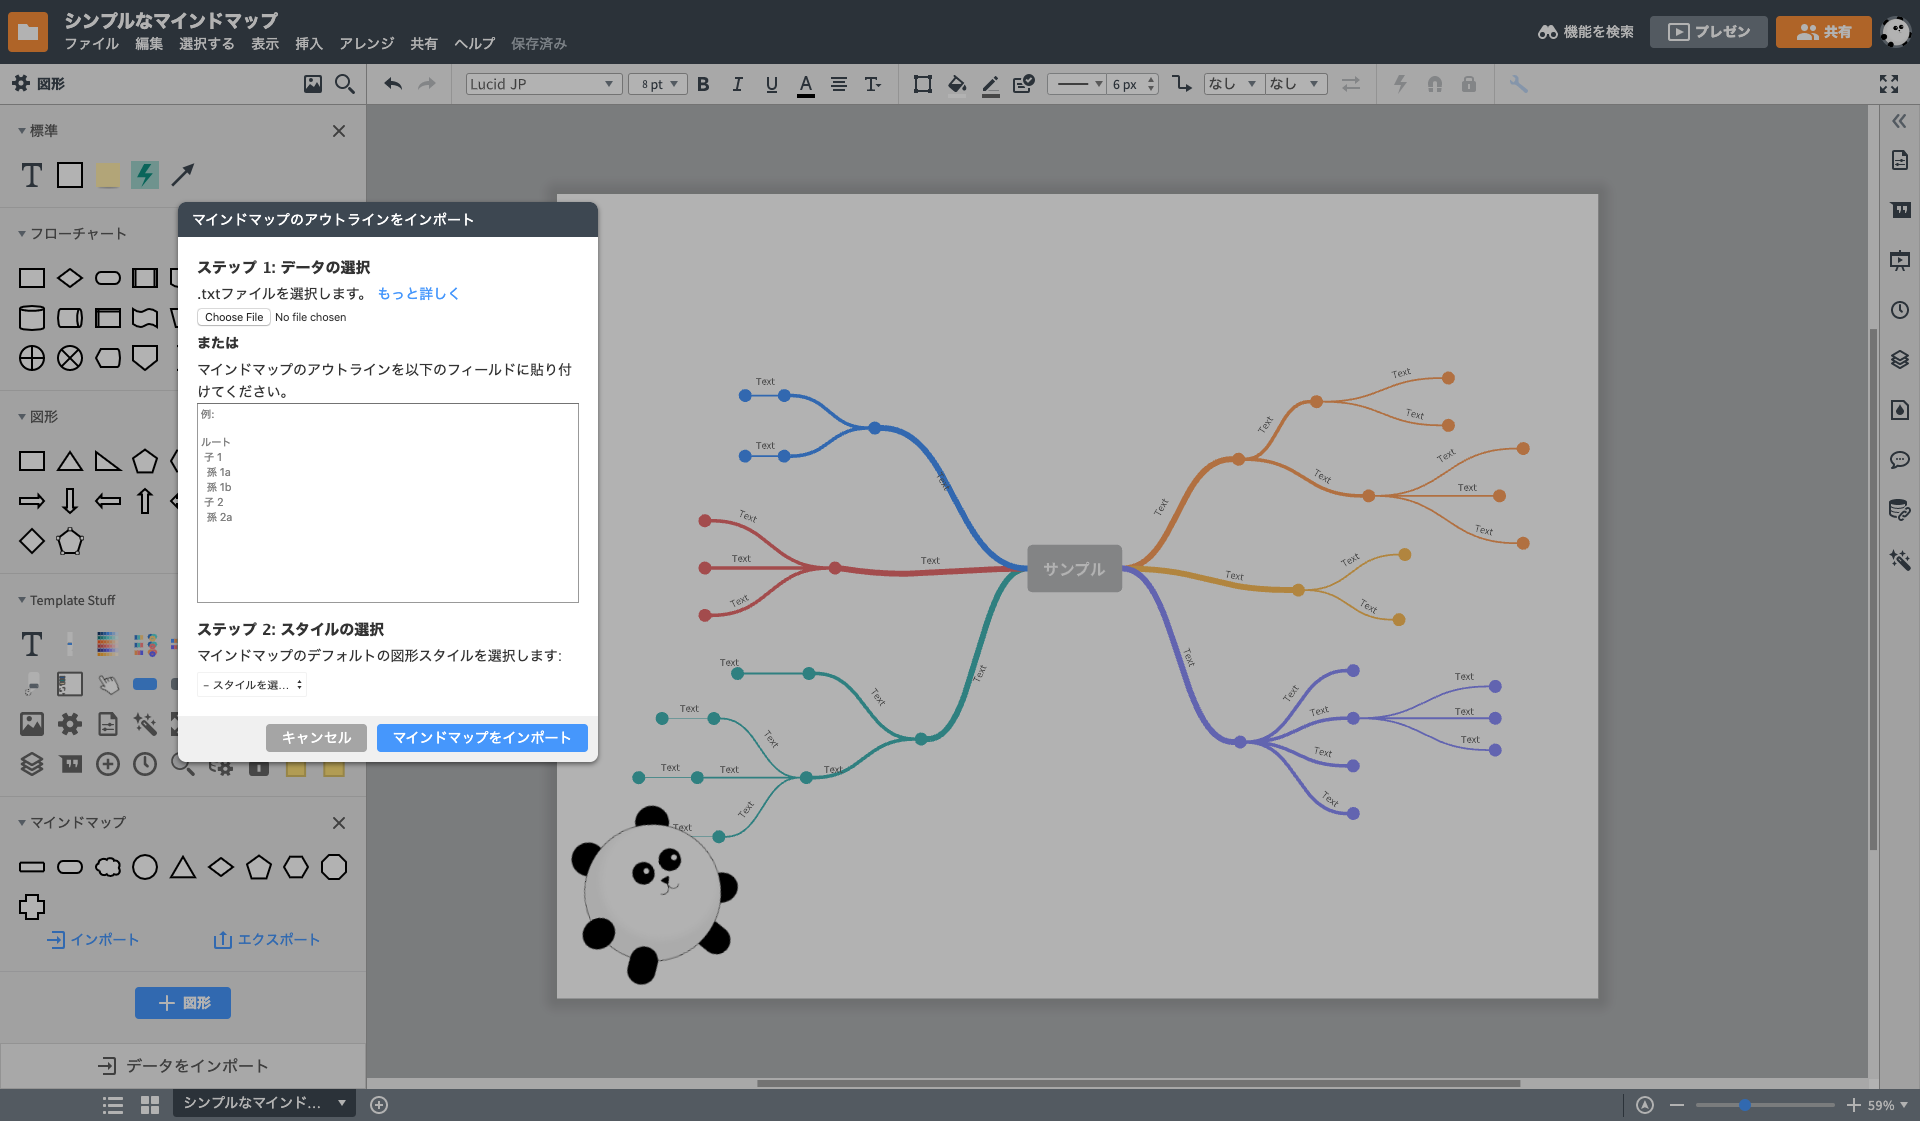
Task: Click the undo arrow icon
Action: coord(393,84)
